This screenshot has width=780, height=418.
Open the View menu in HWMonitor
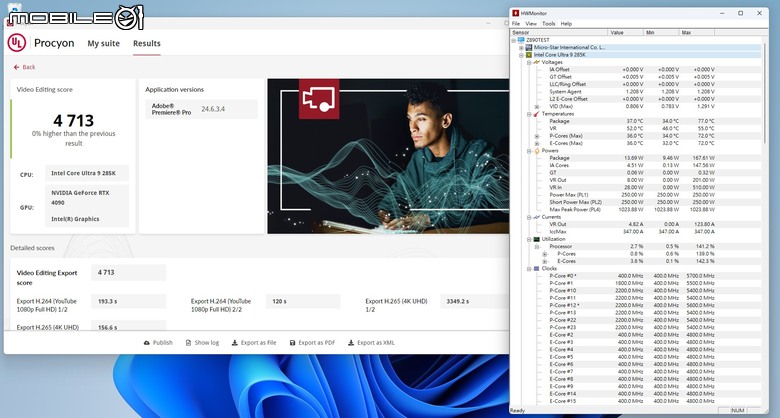(x=531, y=23)
